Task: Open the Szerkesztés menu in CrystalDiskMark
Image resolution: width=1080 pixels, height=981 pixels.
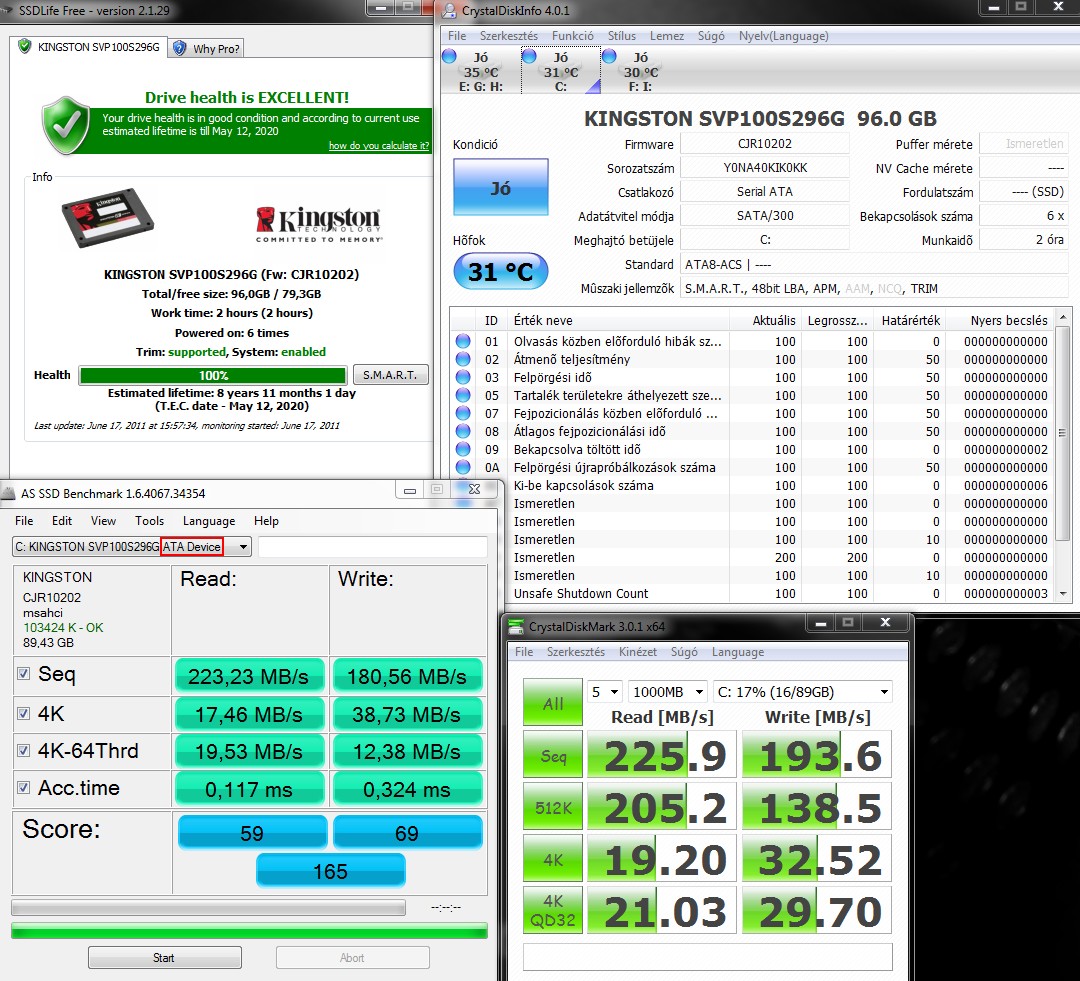Action: [576, 652]
